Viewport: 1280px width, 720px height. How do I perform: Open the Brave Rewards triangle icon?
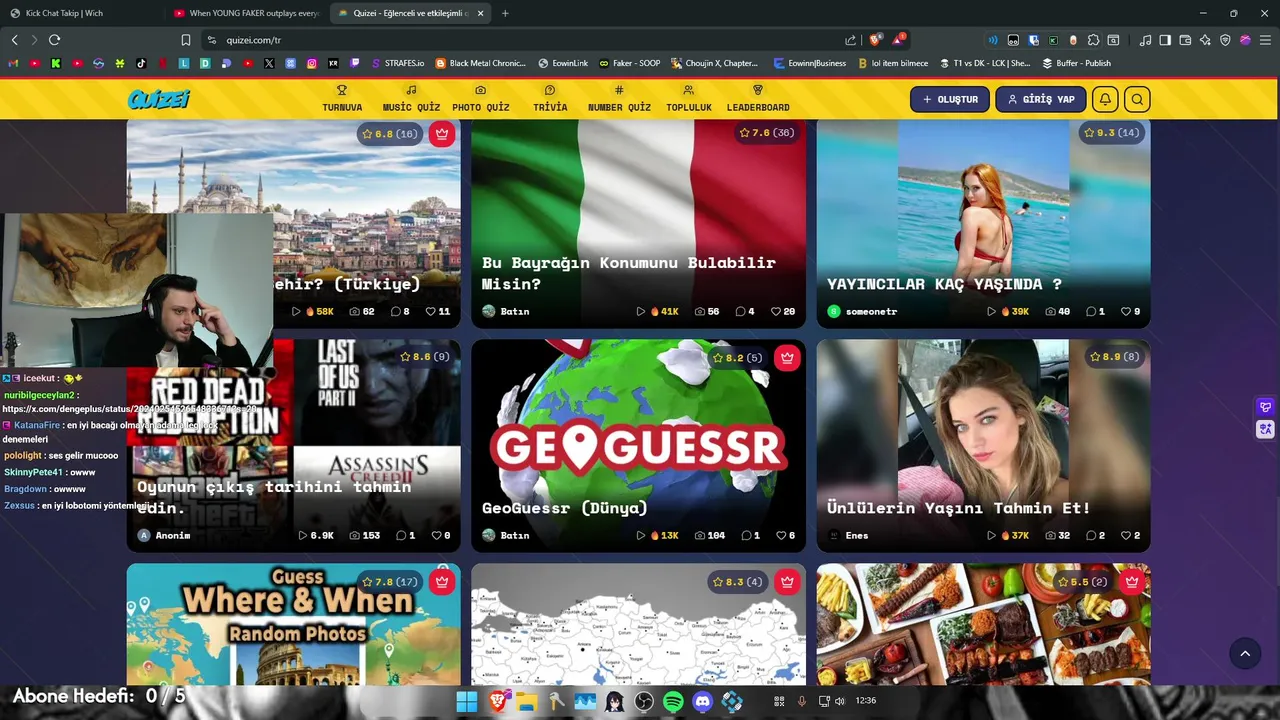click(899, 40)
